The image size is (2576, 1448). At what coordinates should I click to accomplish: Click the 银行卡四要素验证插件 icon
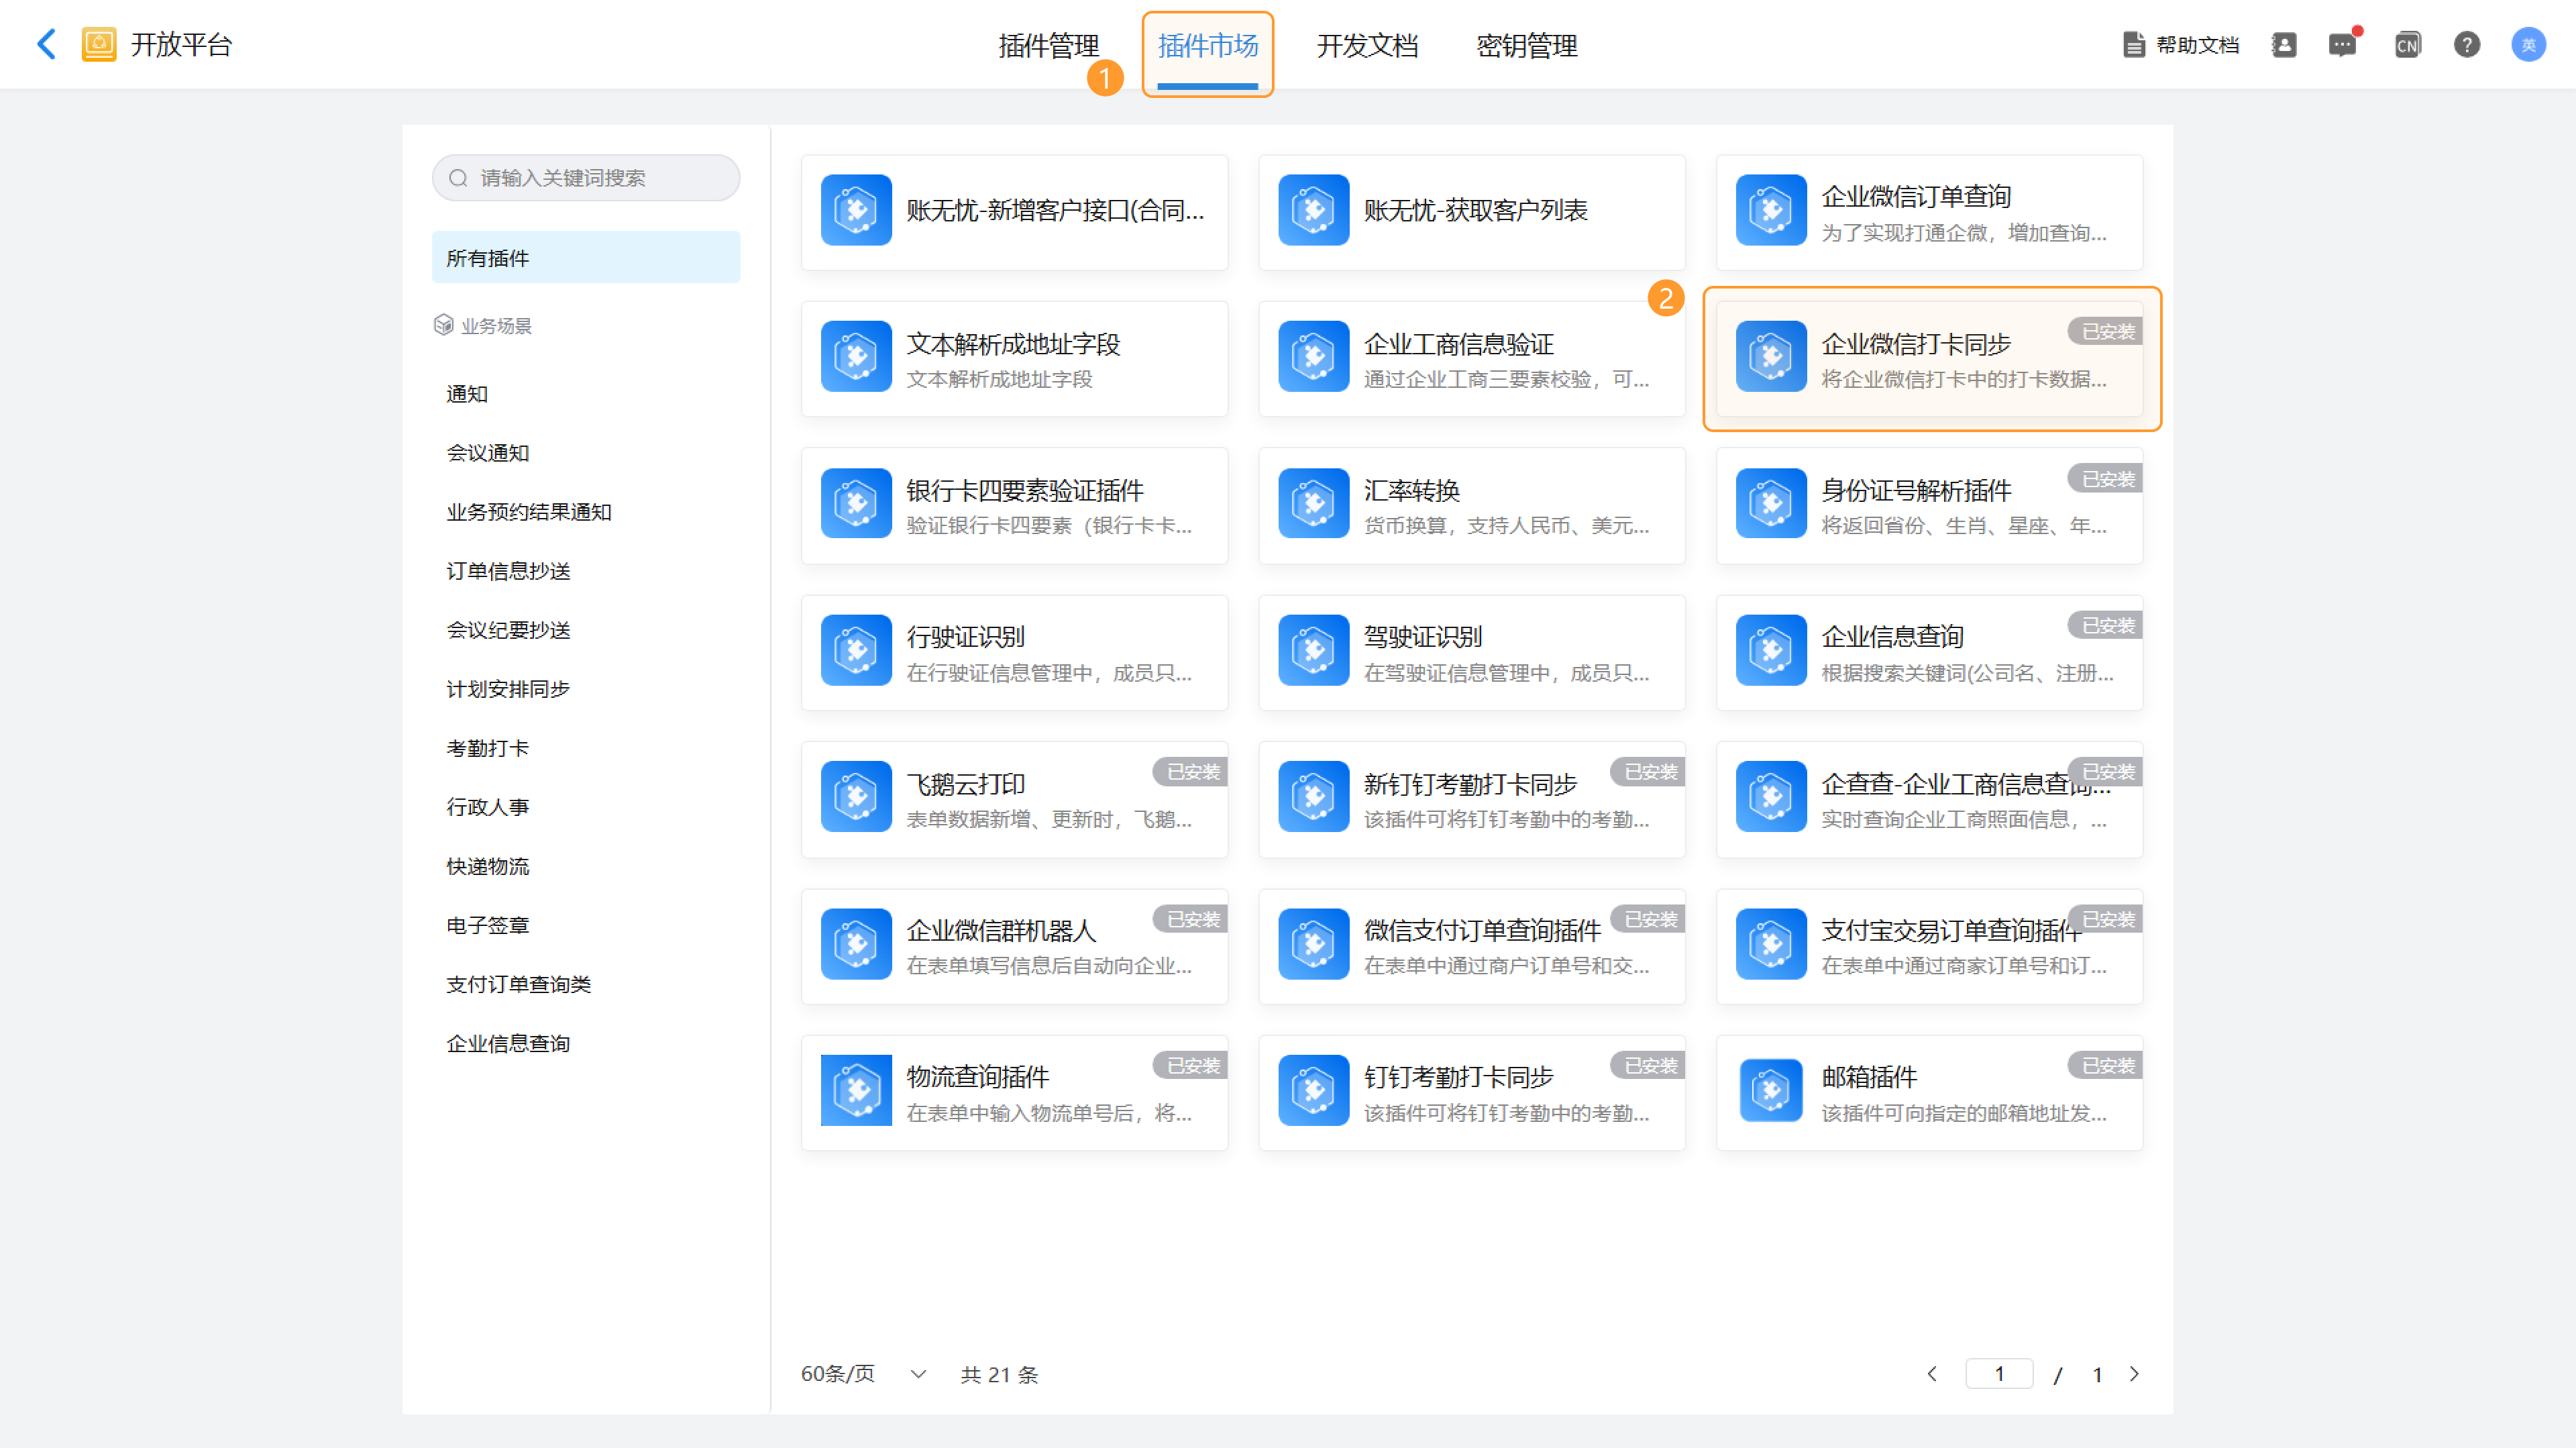point(856,503)
